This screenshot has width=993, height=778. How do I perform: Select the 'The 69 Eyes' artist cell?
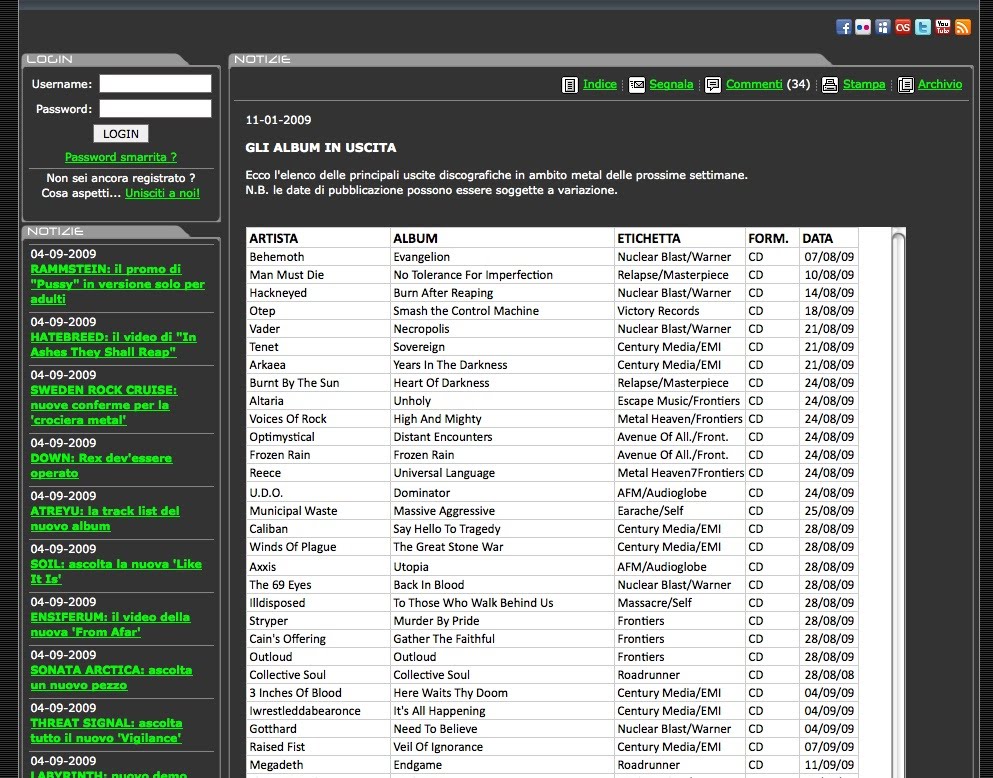click(318, 585)
